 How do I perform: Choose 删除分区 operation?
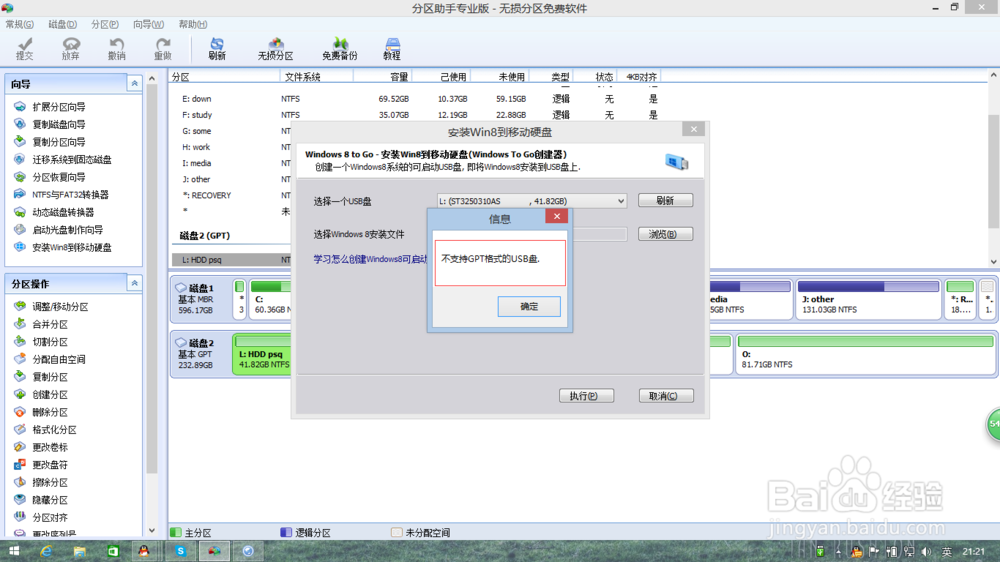click(50, 412)
